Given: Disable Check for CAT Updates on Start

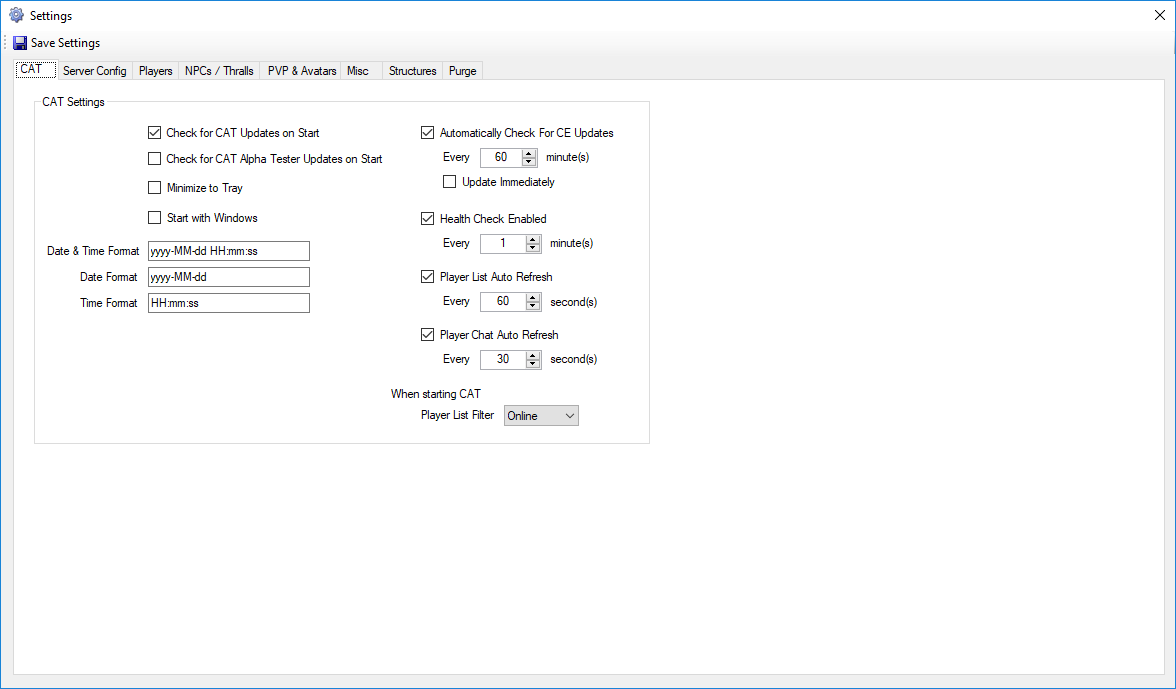Looking at the screenshot, I should tap(154, 132).
